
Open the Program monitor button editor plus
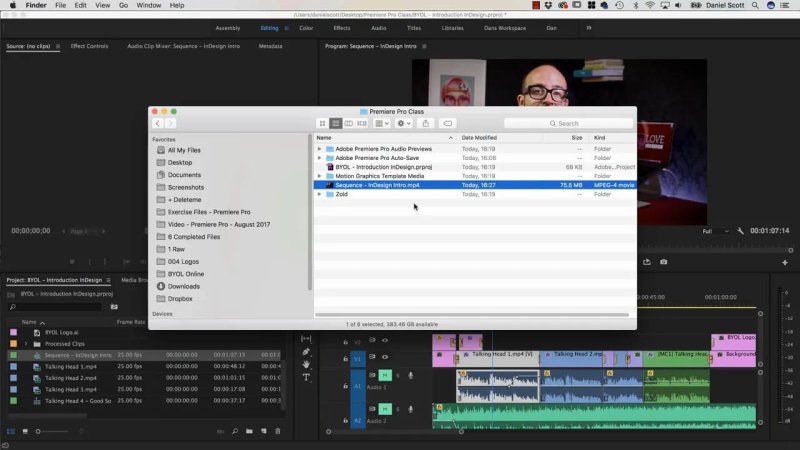pos(785,262)
